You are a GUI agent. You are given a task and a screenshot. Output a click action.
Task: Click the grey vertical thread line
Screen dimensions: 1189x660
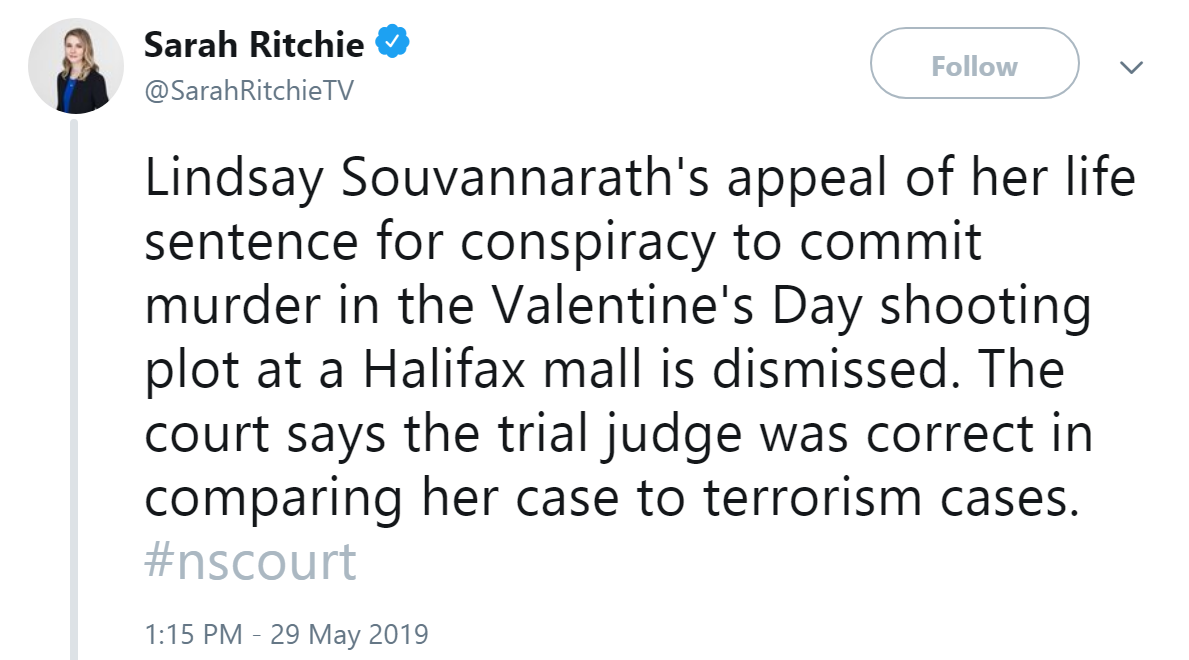coord(72,390)
